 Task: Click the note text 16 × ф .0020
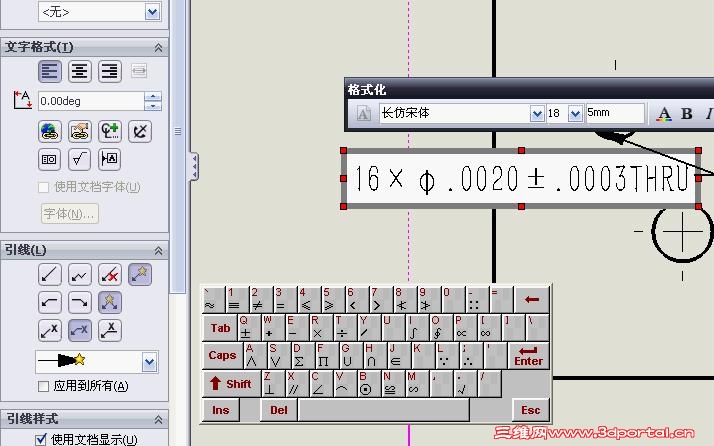(436, 179)
